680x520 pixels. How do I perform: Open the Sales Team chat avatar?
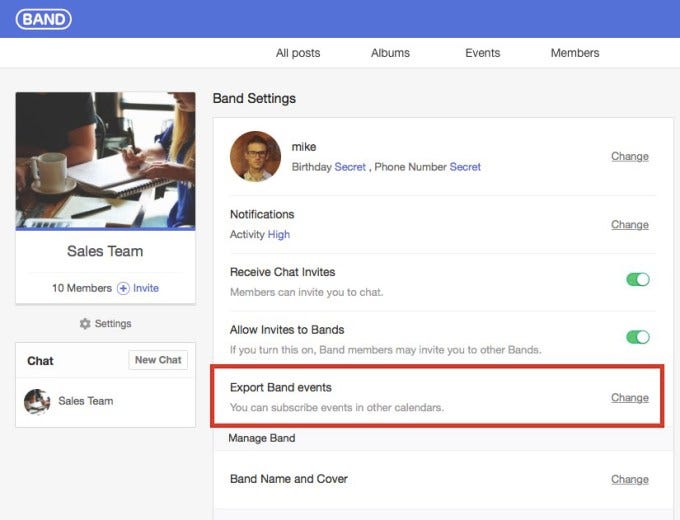[37, 401]
